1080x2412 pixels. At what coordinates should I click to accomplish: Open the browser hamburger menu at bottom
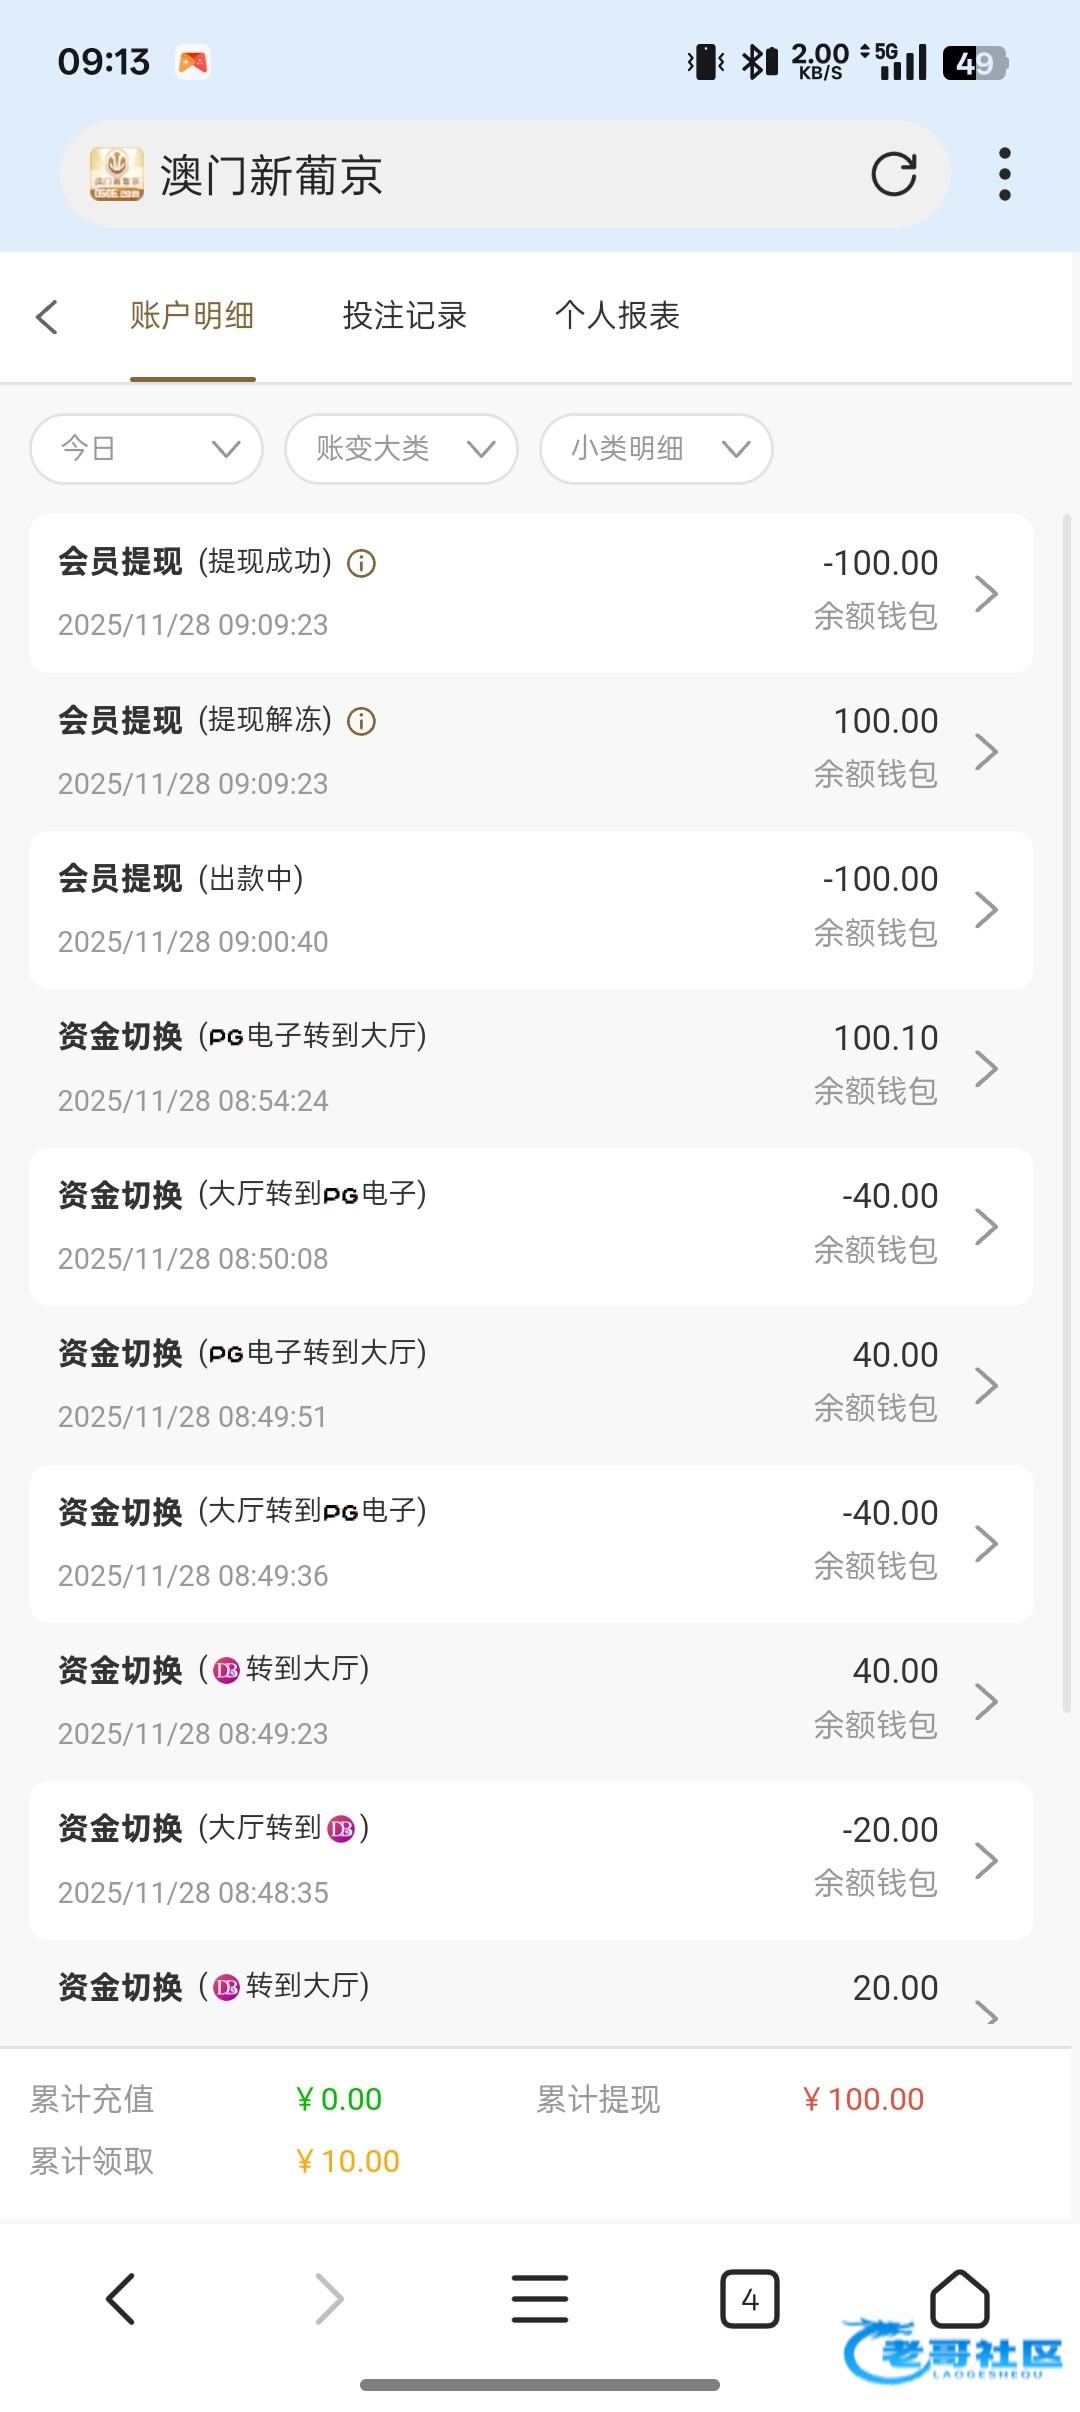[x=540, y=2299]
